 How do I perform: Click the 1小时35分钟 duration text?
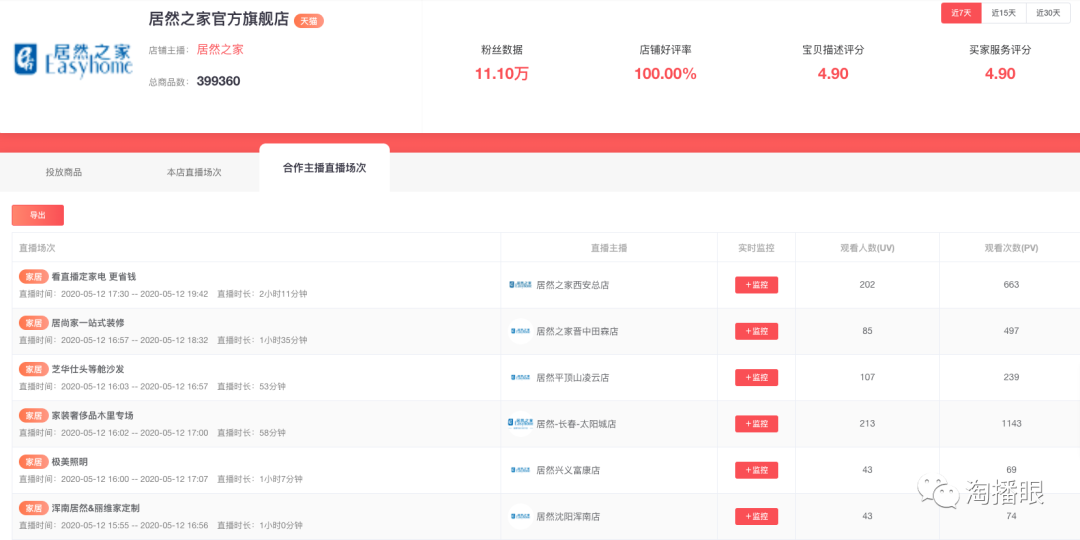(283, 340)
